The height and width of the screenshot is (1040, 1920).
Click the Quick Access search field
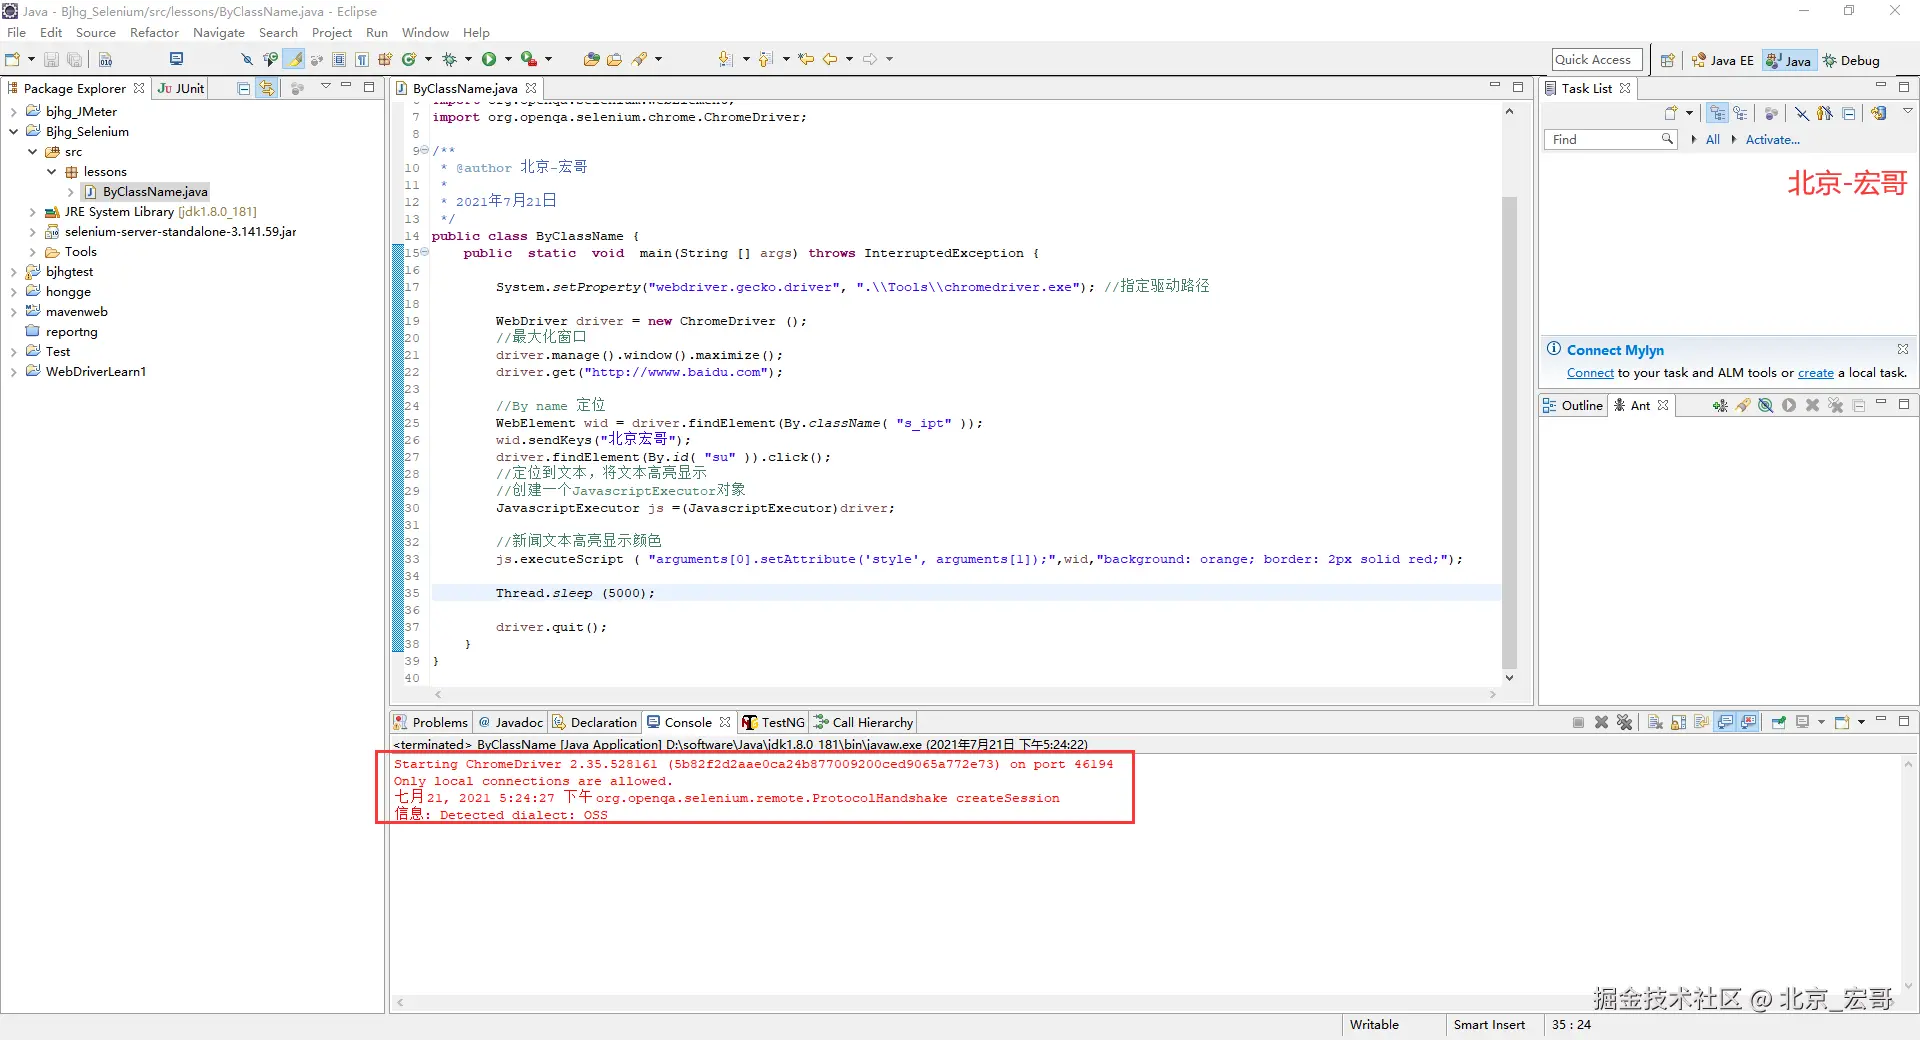tap(1596, 60)
